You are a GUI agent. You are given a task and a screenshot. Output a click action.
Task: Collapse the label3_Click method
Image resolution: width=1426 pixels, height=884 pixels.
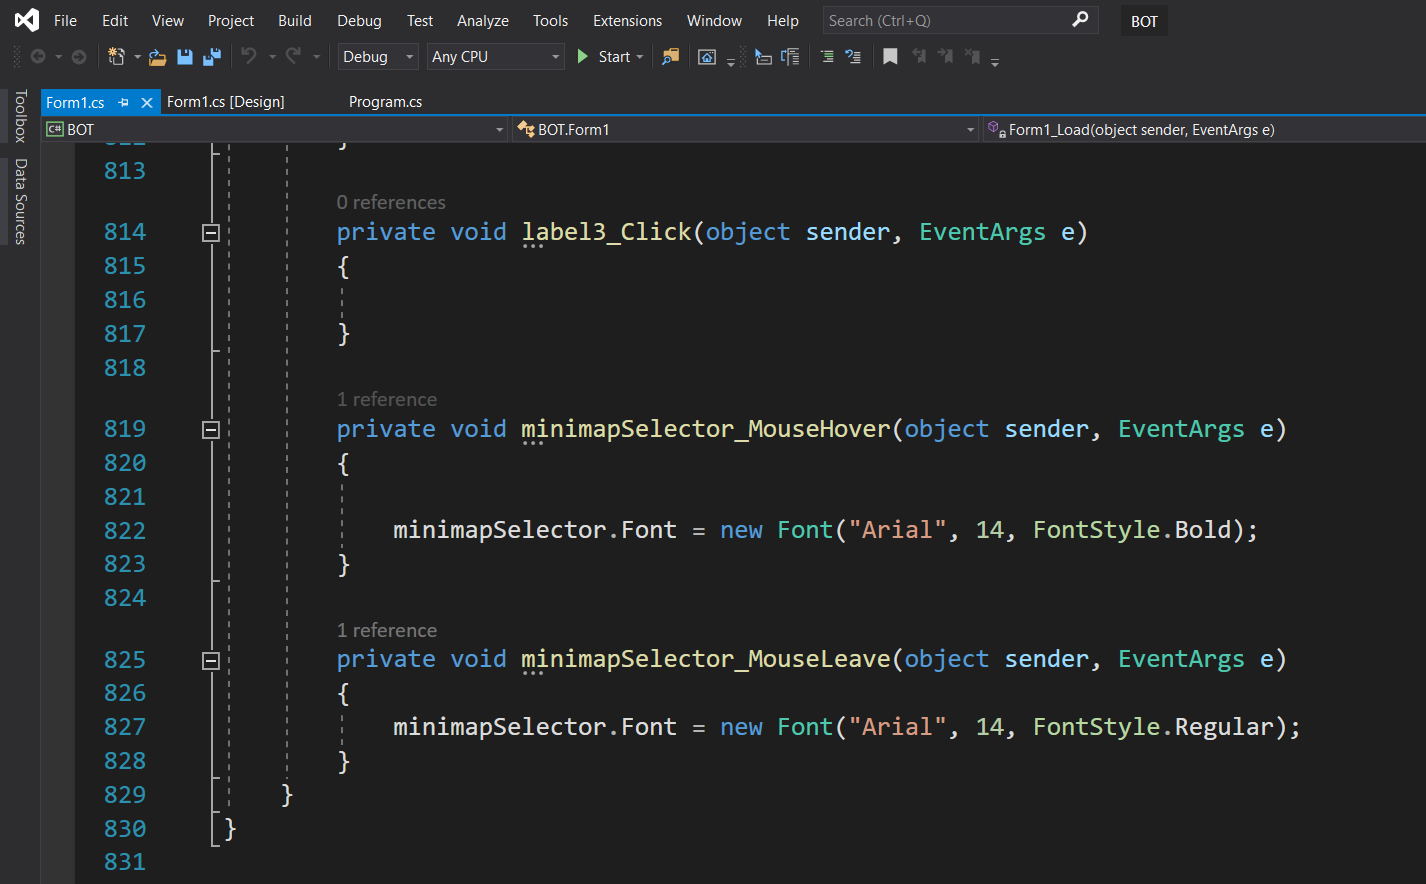pyautogui.click(x=211, y=233)
